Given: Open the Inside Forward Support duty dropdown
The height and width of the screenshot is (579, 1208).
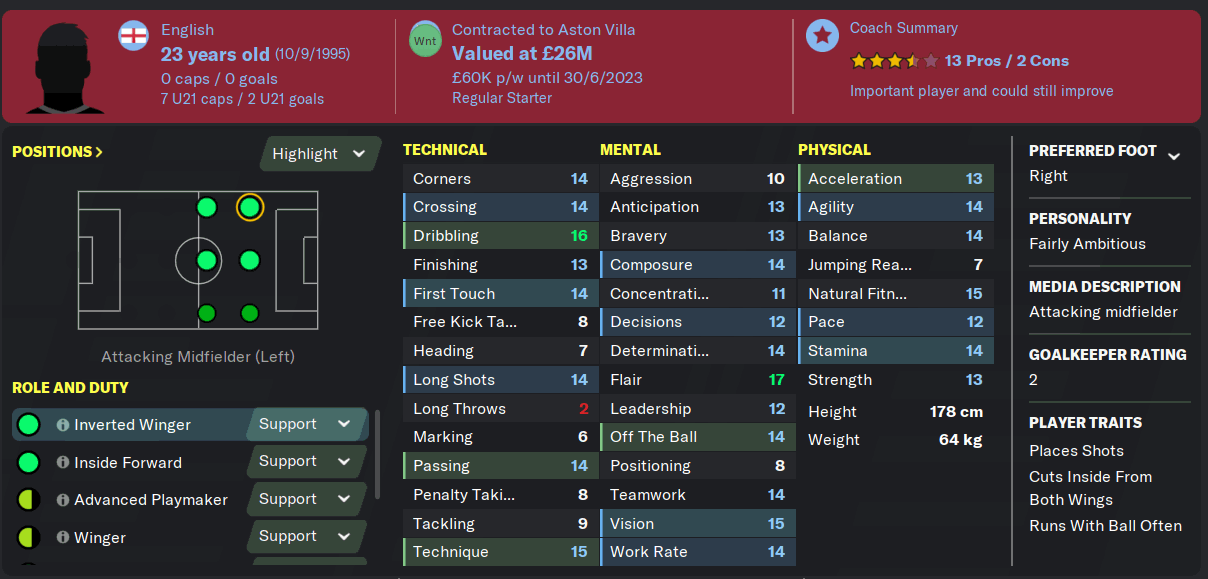Looking at the screenshot, I should coord(306,462).
